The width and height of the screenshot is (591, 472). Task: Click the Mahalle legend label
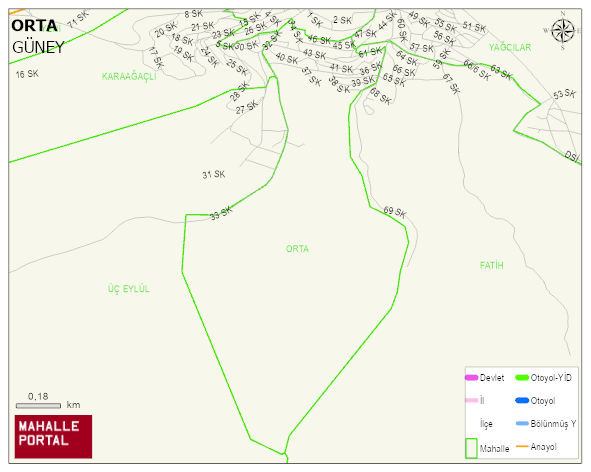494,448
